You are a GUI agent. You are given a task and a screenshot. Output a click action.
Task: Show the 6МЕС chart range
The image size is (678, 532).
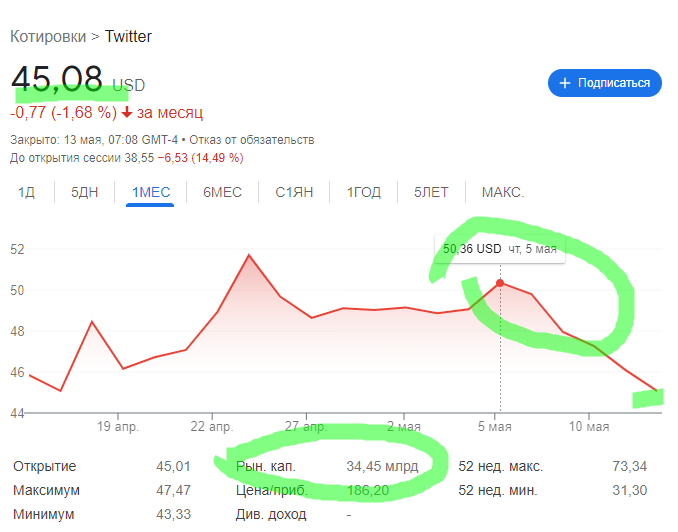222,192
